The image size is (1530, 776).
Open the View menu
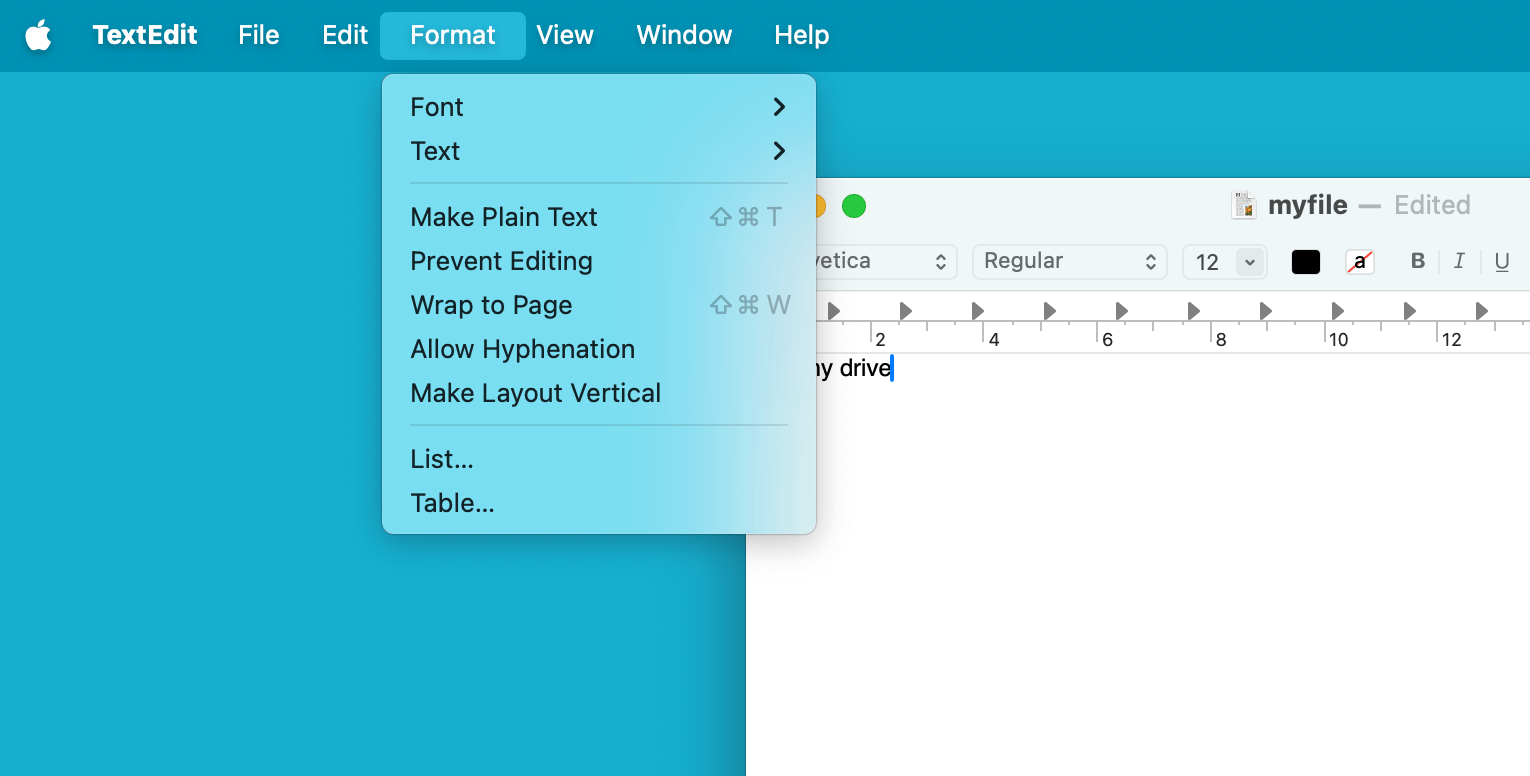pos(565,36)
